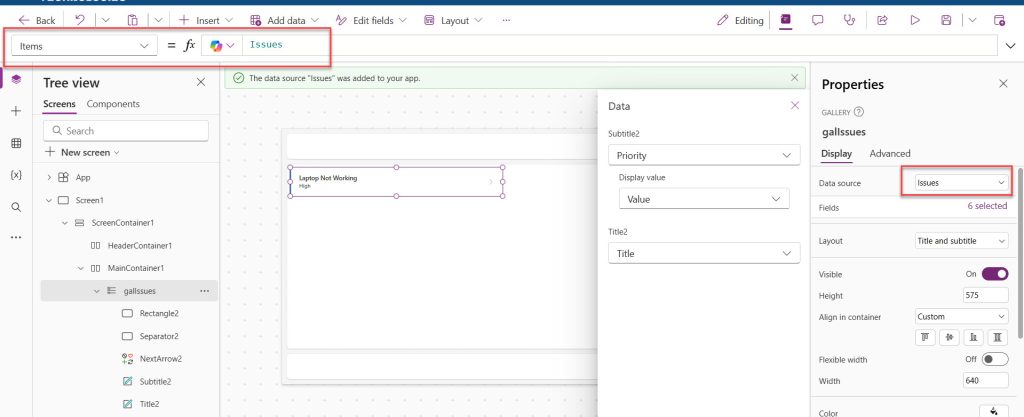Click the Publish icon
The image size is (1024, 417).
(999, 20)
